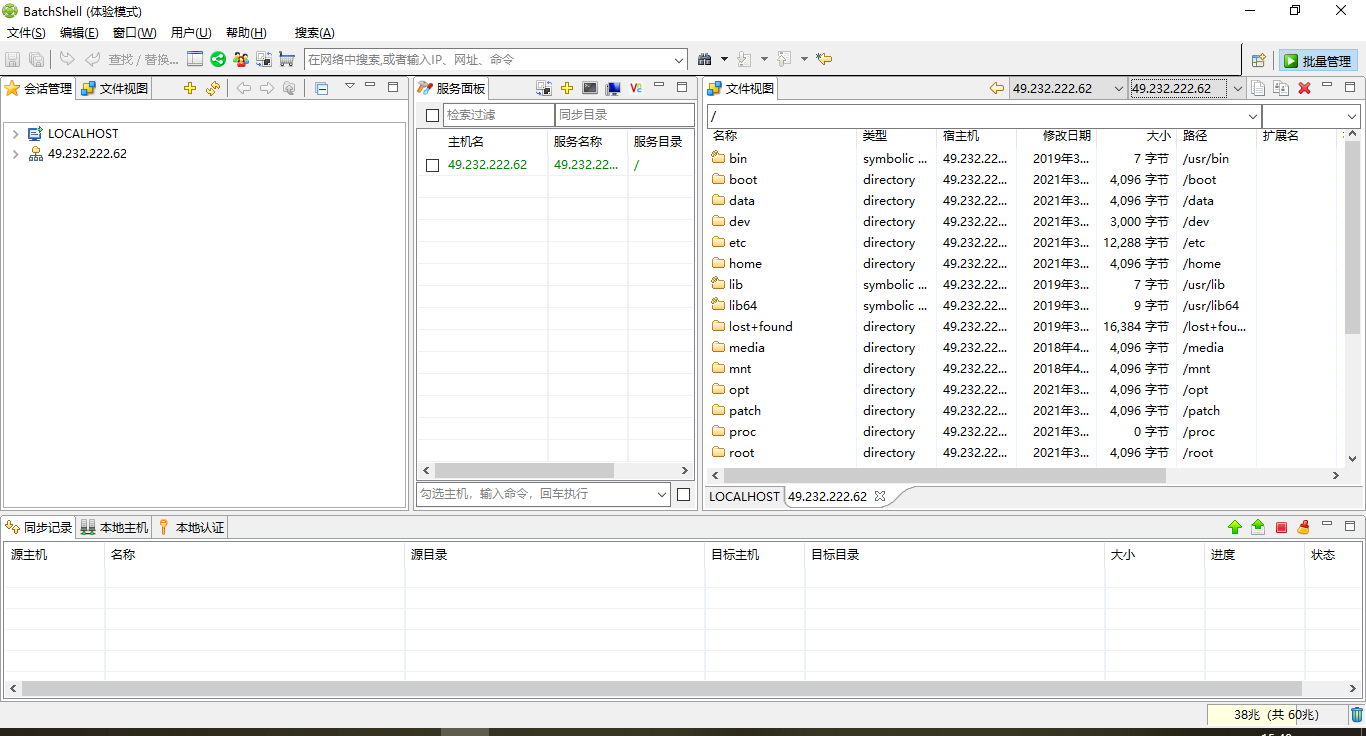Click the binoculars search icon
This screenshot has height=736, width=1366.
705,60
